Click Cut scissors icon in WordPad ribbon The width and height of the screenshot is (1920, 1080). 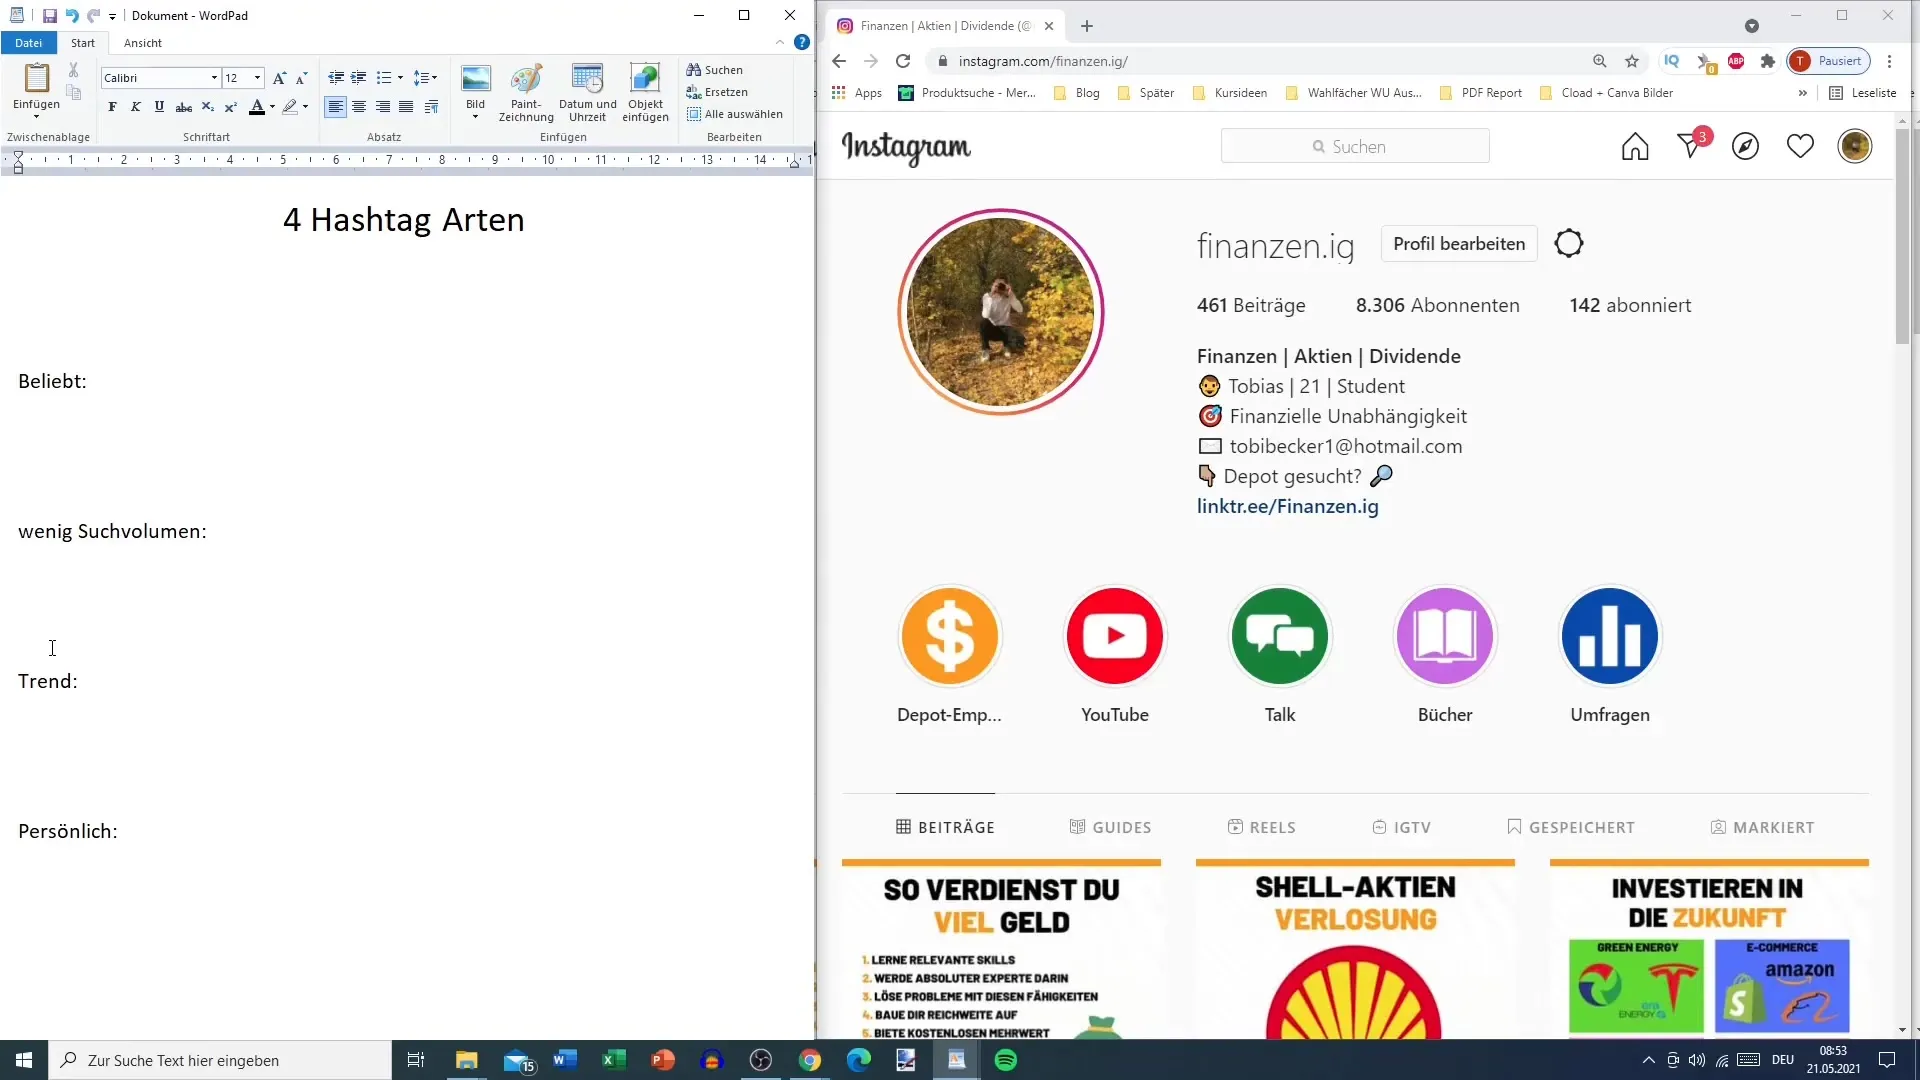point(73,70)
